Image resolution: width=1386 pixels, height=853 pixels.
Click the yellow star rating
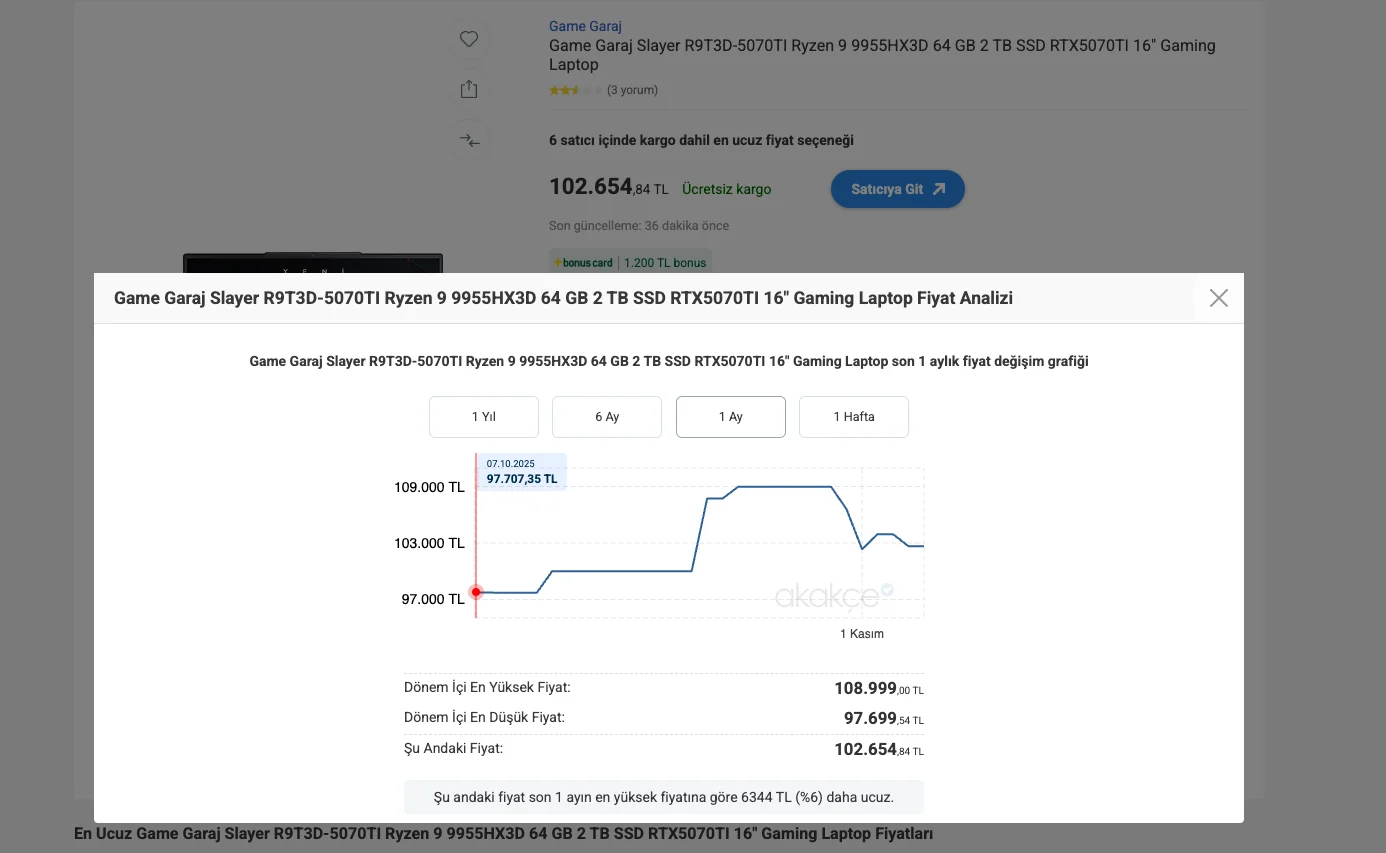click(x=575, y=91)
